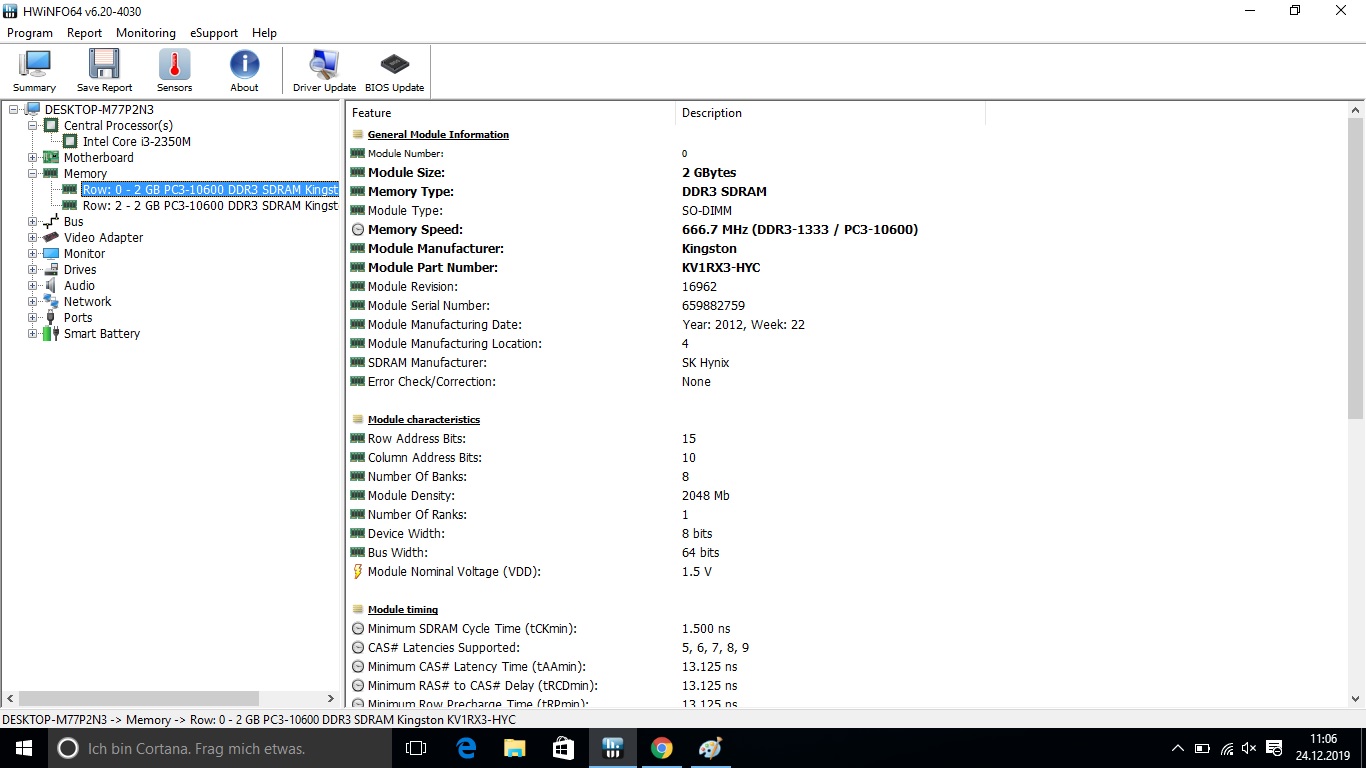Viewport: 1366px width, 768px height.
Task: Expand the Network tree node
Action: (x=33, y=301)
